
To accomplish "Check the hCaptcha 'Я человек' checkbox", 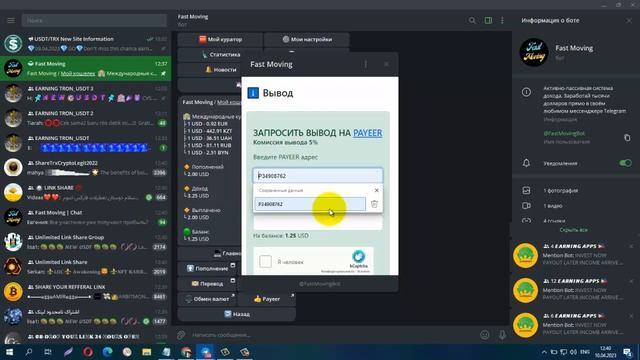I will click(x=265, y=261).
